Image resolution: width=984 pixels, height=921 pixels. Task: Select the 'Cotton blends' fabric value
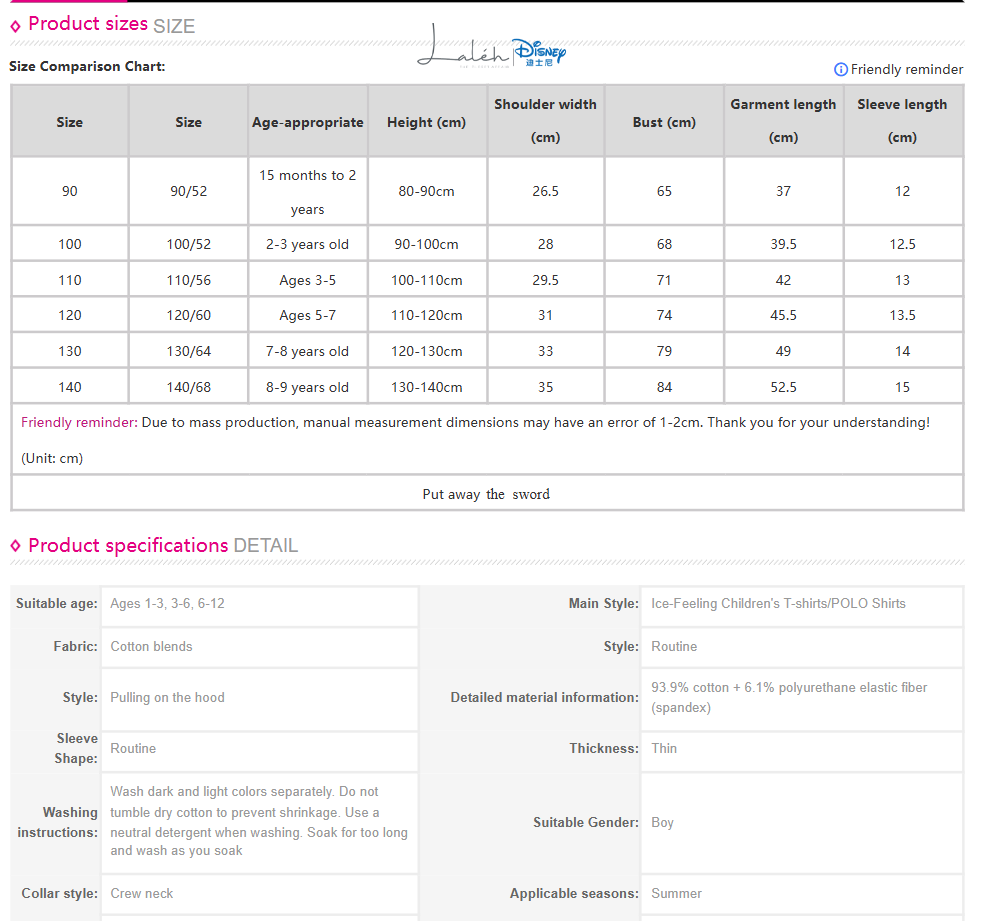pos(151,646)
